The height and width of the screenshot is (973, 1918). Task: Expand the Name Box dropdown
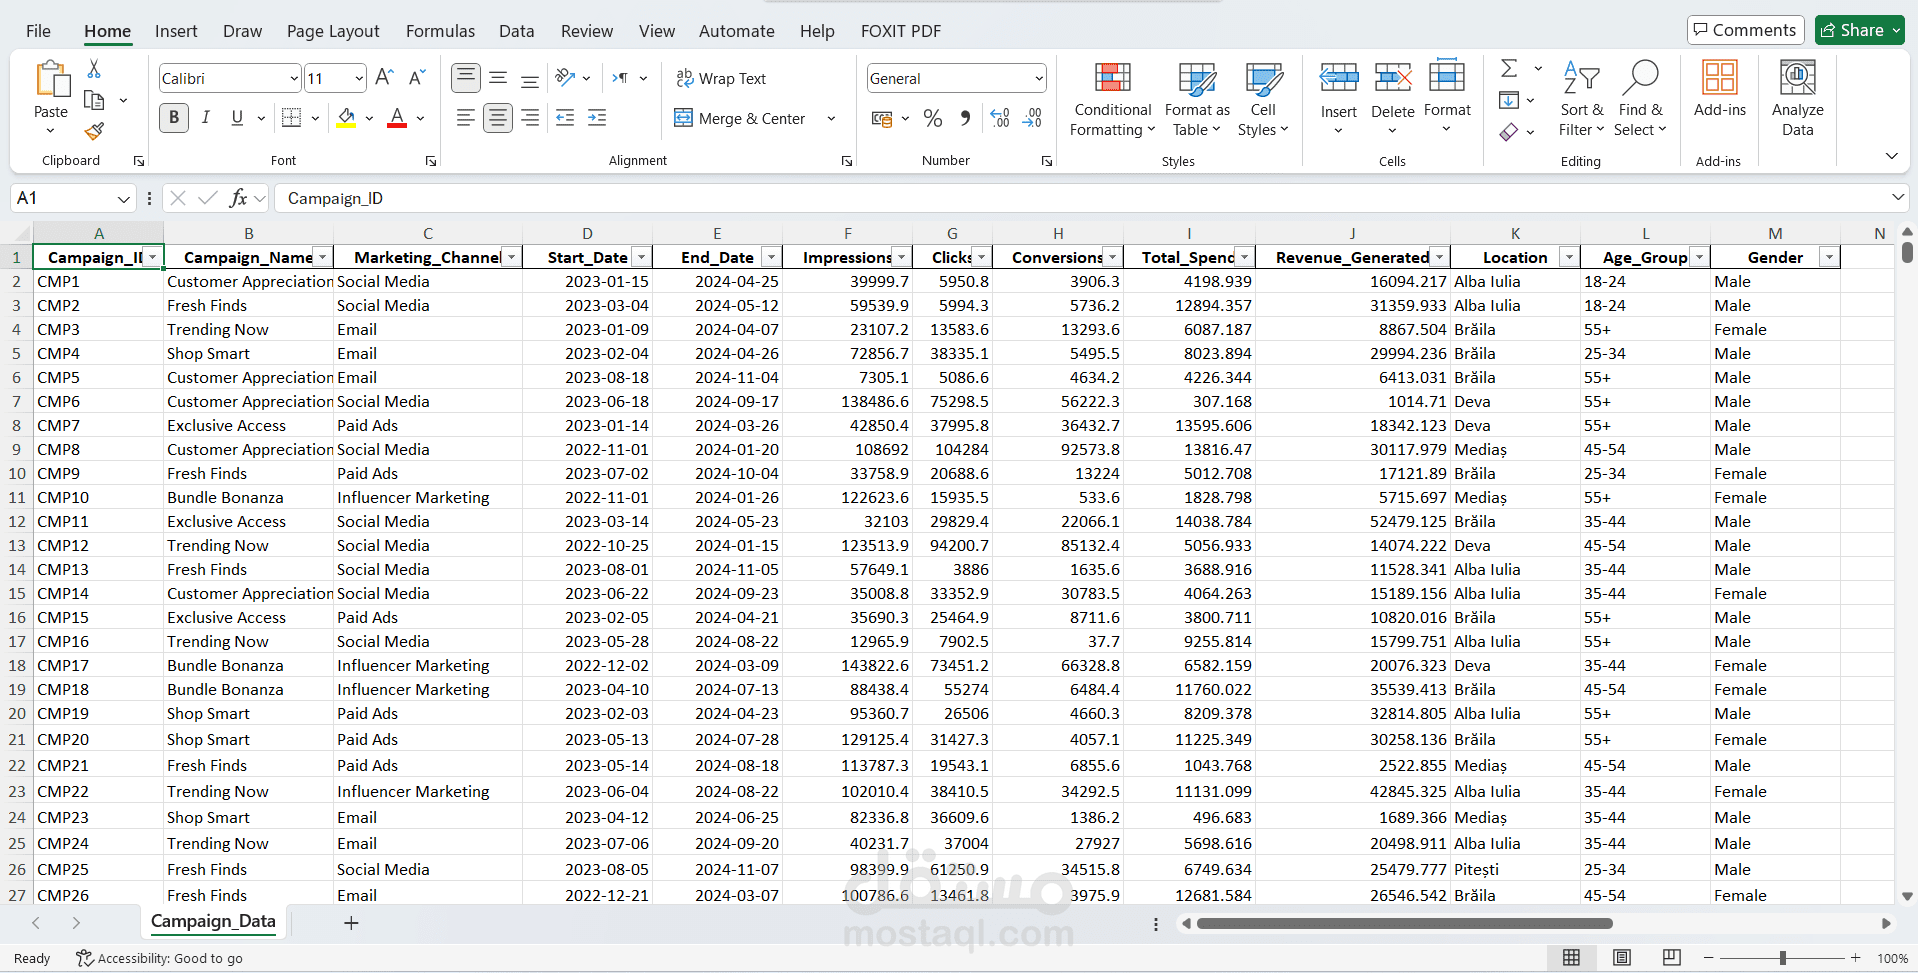coord(124,199)
